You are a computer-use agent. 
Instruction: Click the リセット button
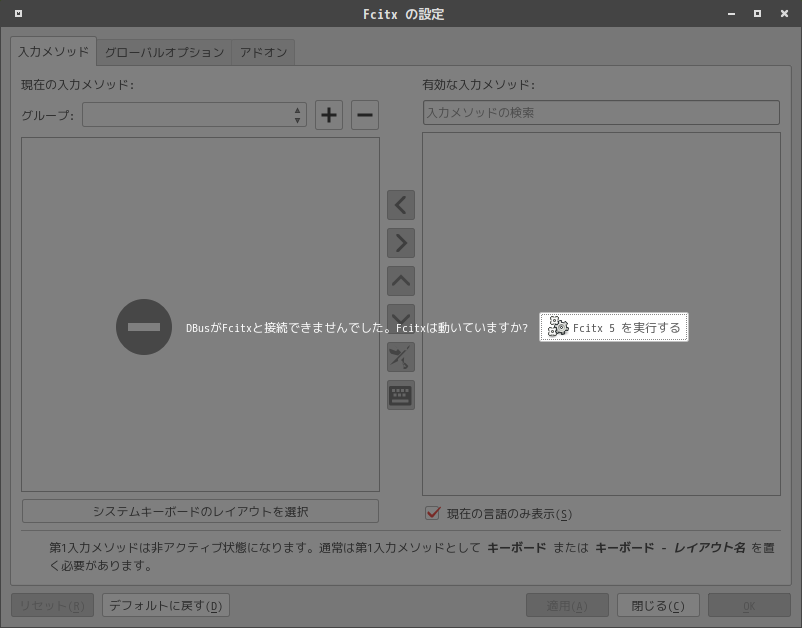(x=52, y=605)
